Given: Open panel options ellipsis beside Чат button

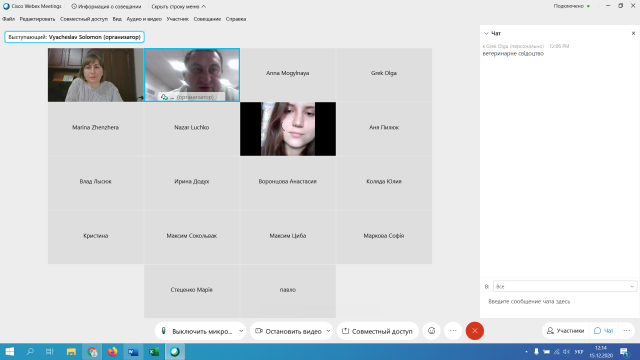Looking at the screenshot, I should [x=627, y=331].
